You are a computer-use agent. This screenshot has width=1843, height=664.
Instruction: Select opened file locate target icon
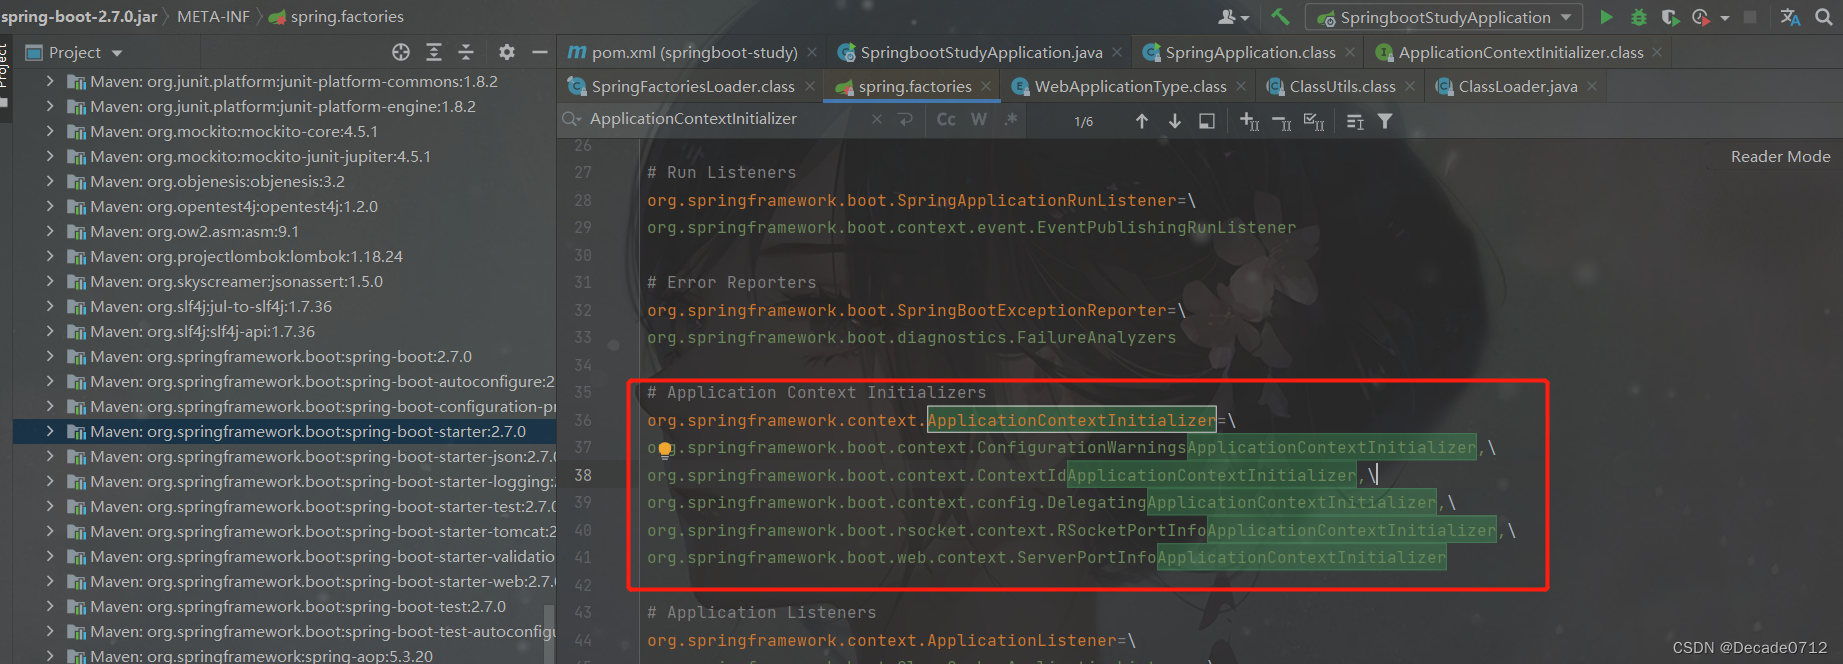(x=401, y=52)
